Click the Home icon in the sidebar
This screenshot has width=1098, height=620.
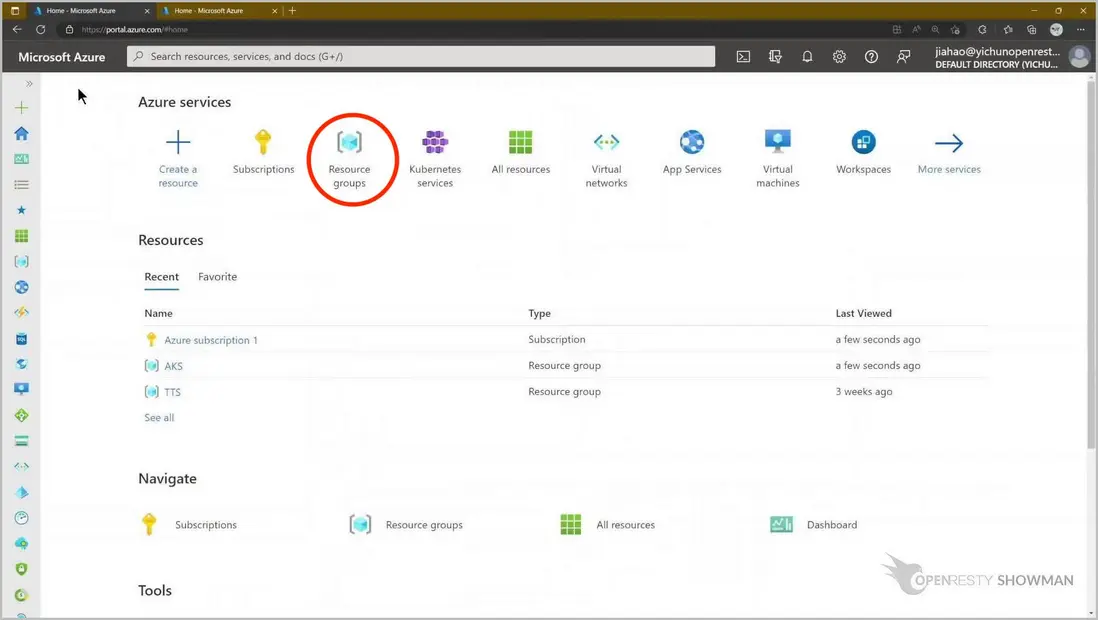coord(21,133)
